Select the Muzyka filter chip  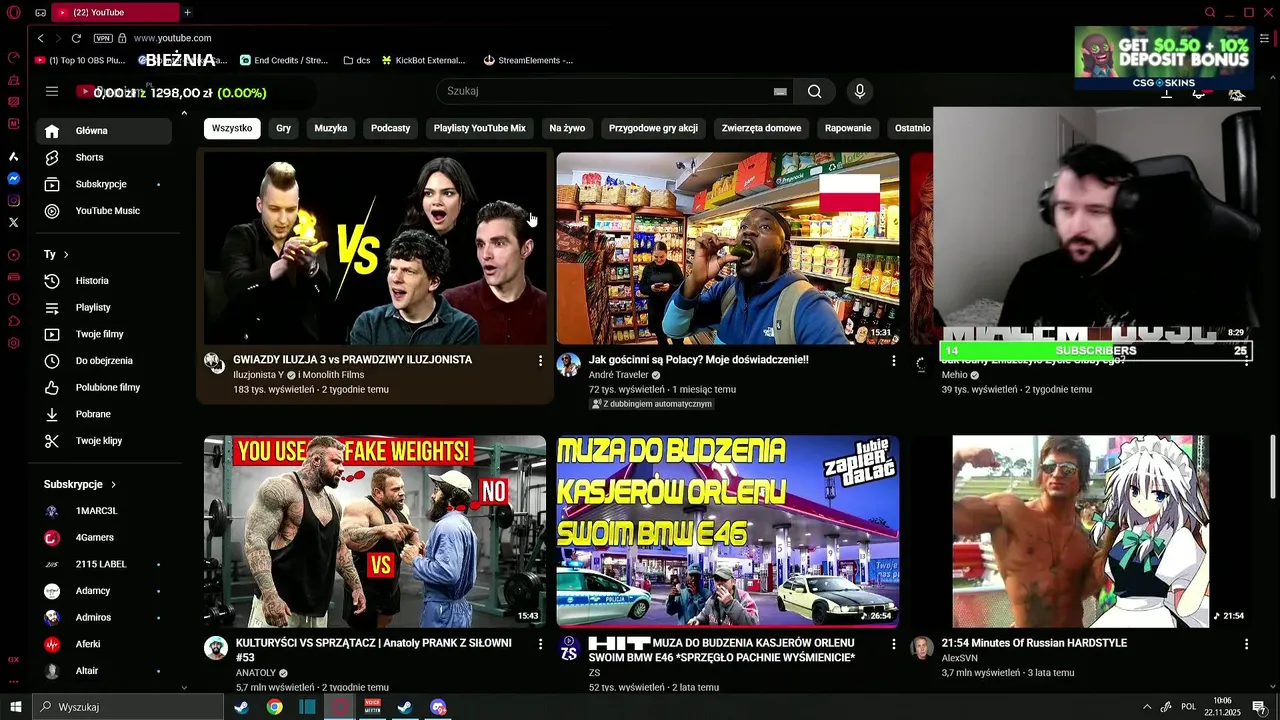[331, 128]
